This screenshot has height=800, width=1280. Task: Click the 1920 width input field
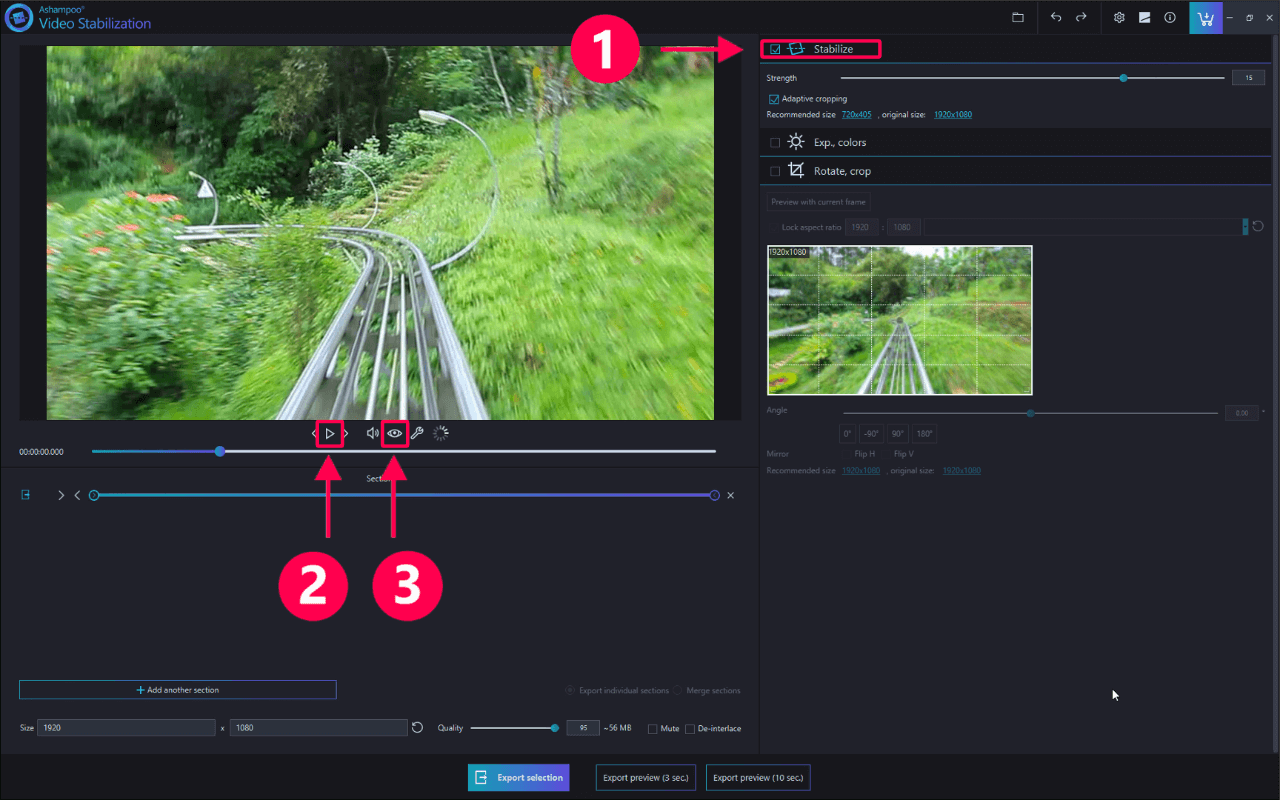coord(125,727)
